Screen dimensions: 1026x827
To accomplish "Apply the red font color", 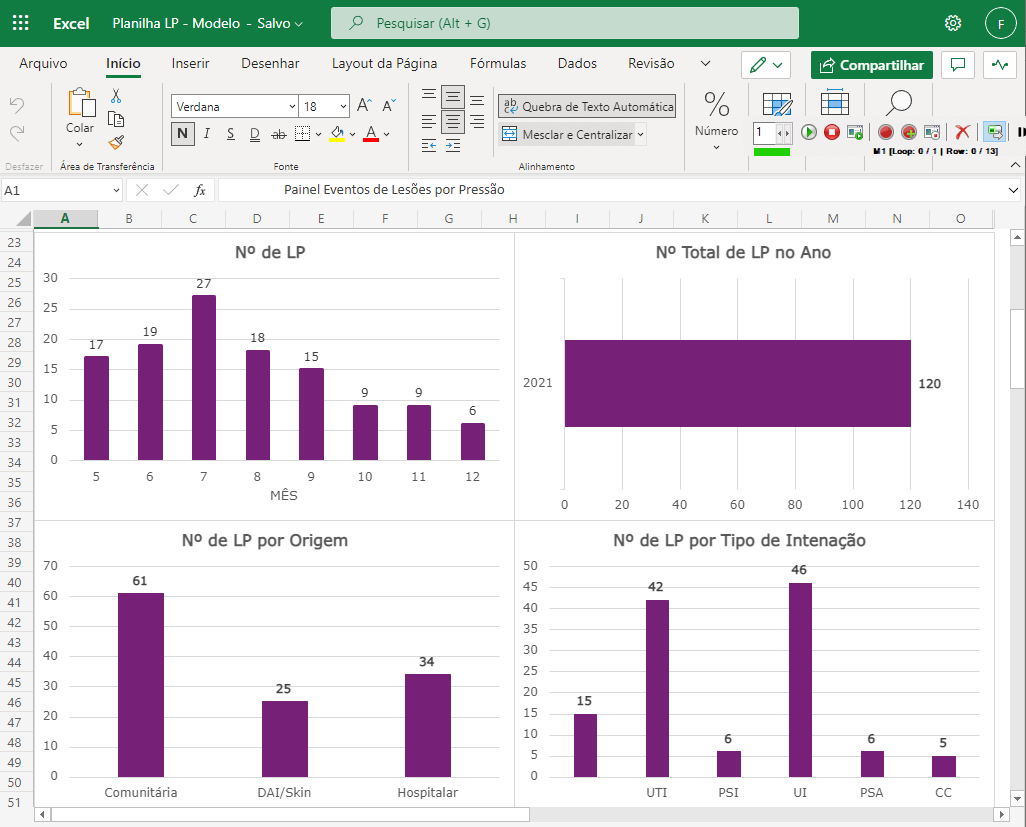I will coord(371,134).
